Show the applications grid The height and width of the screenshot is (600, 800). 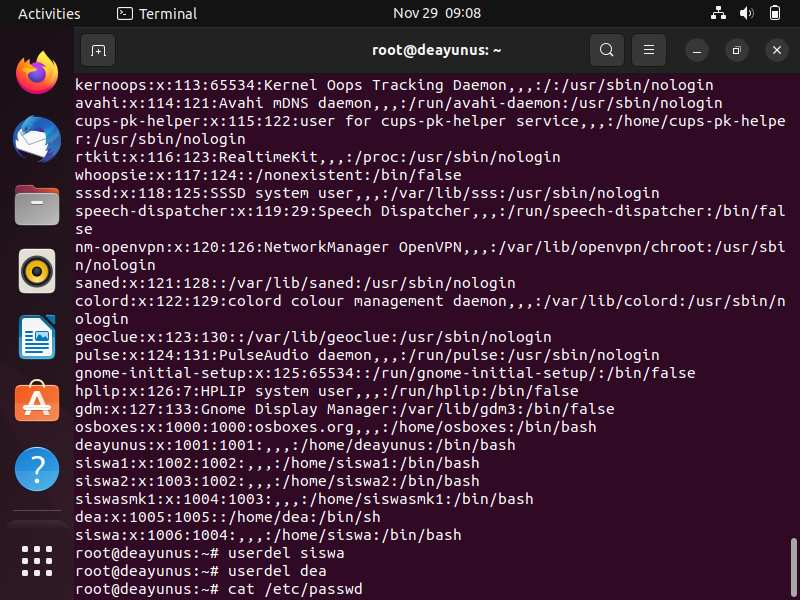37,561
